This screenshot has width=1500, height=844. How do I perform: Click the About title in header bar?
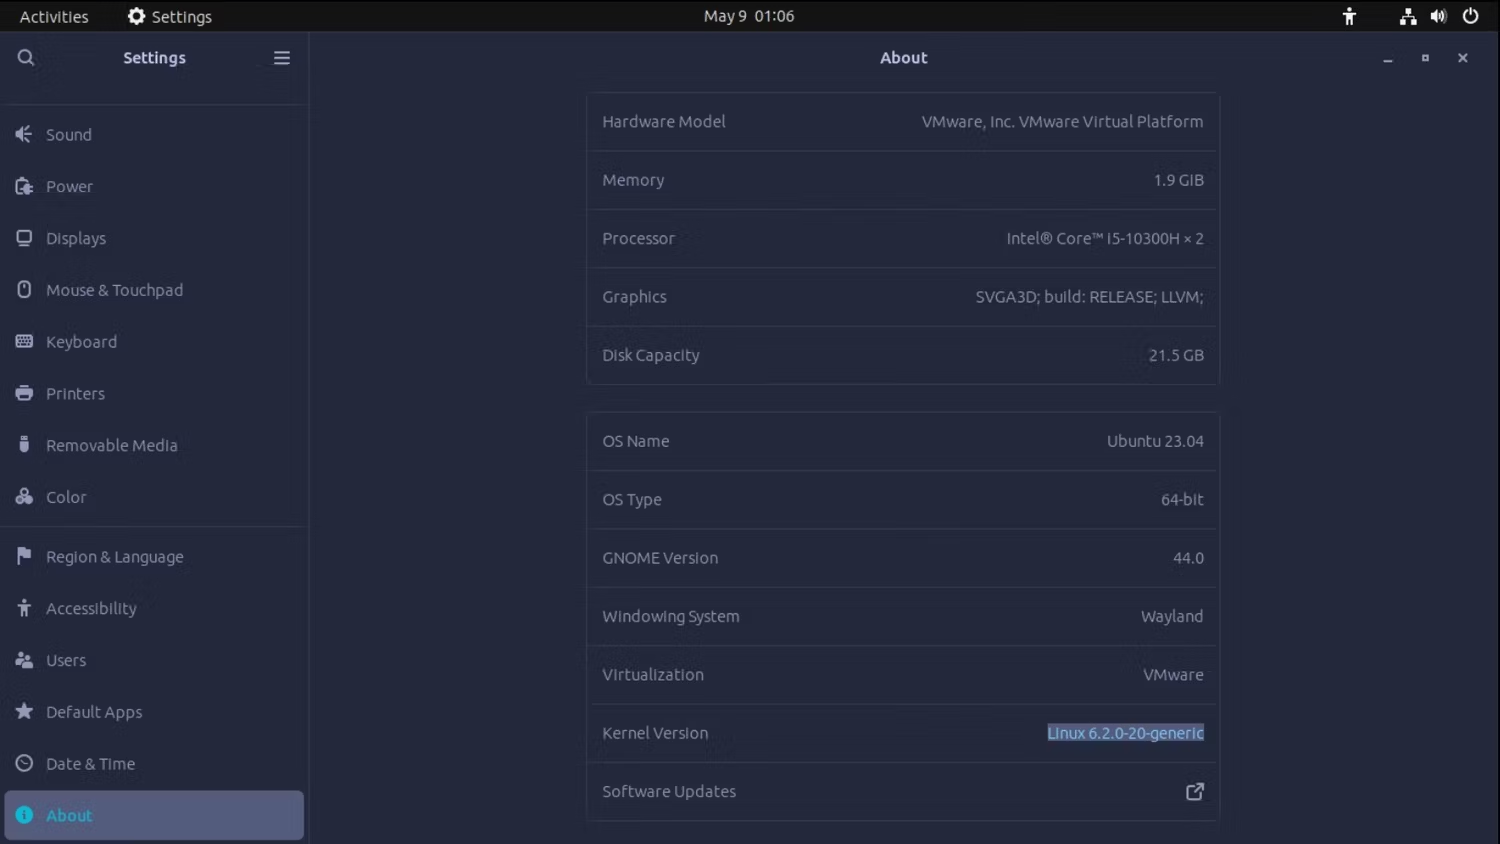[x=904, y=58]
